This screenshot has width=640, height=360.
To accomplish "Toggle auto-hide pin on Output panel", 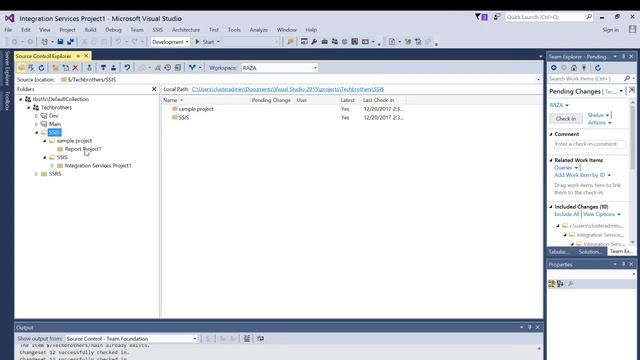I will [529, 327].
